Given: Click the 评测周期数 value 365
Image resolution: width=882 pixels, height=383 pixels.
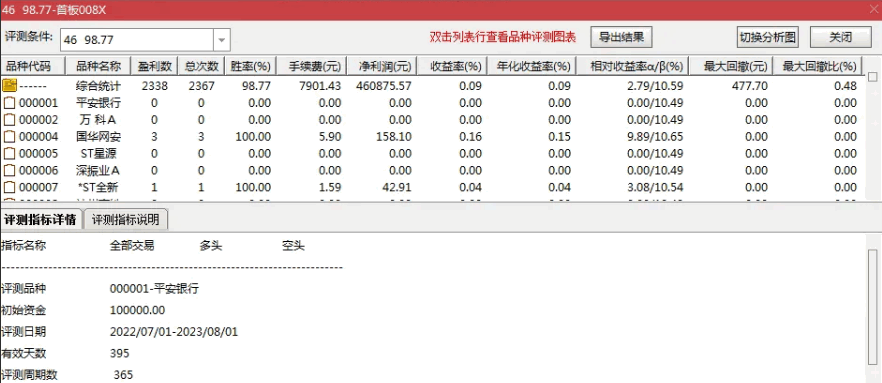Looking at the screenshot, I should pyautogui.click(x=123, y=375).
